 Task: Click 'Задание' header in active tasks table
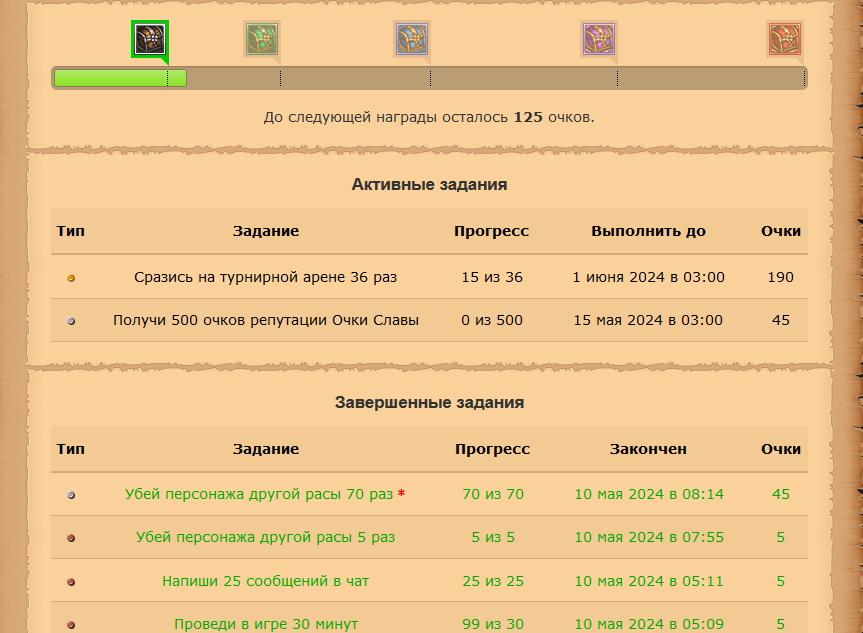(x=266, y=231)
